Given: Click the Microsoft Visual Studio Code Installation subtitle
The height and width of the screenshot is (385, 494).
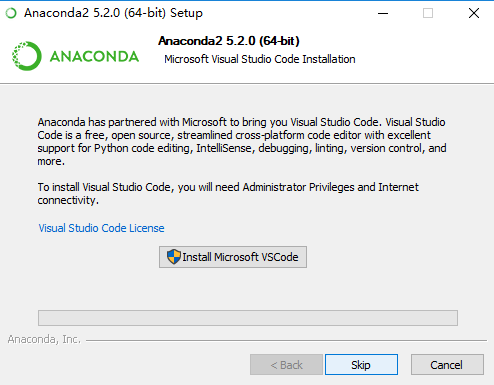Looking at the screenshot, I should [x=260, y=59].
